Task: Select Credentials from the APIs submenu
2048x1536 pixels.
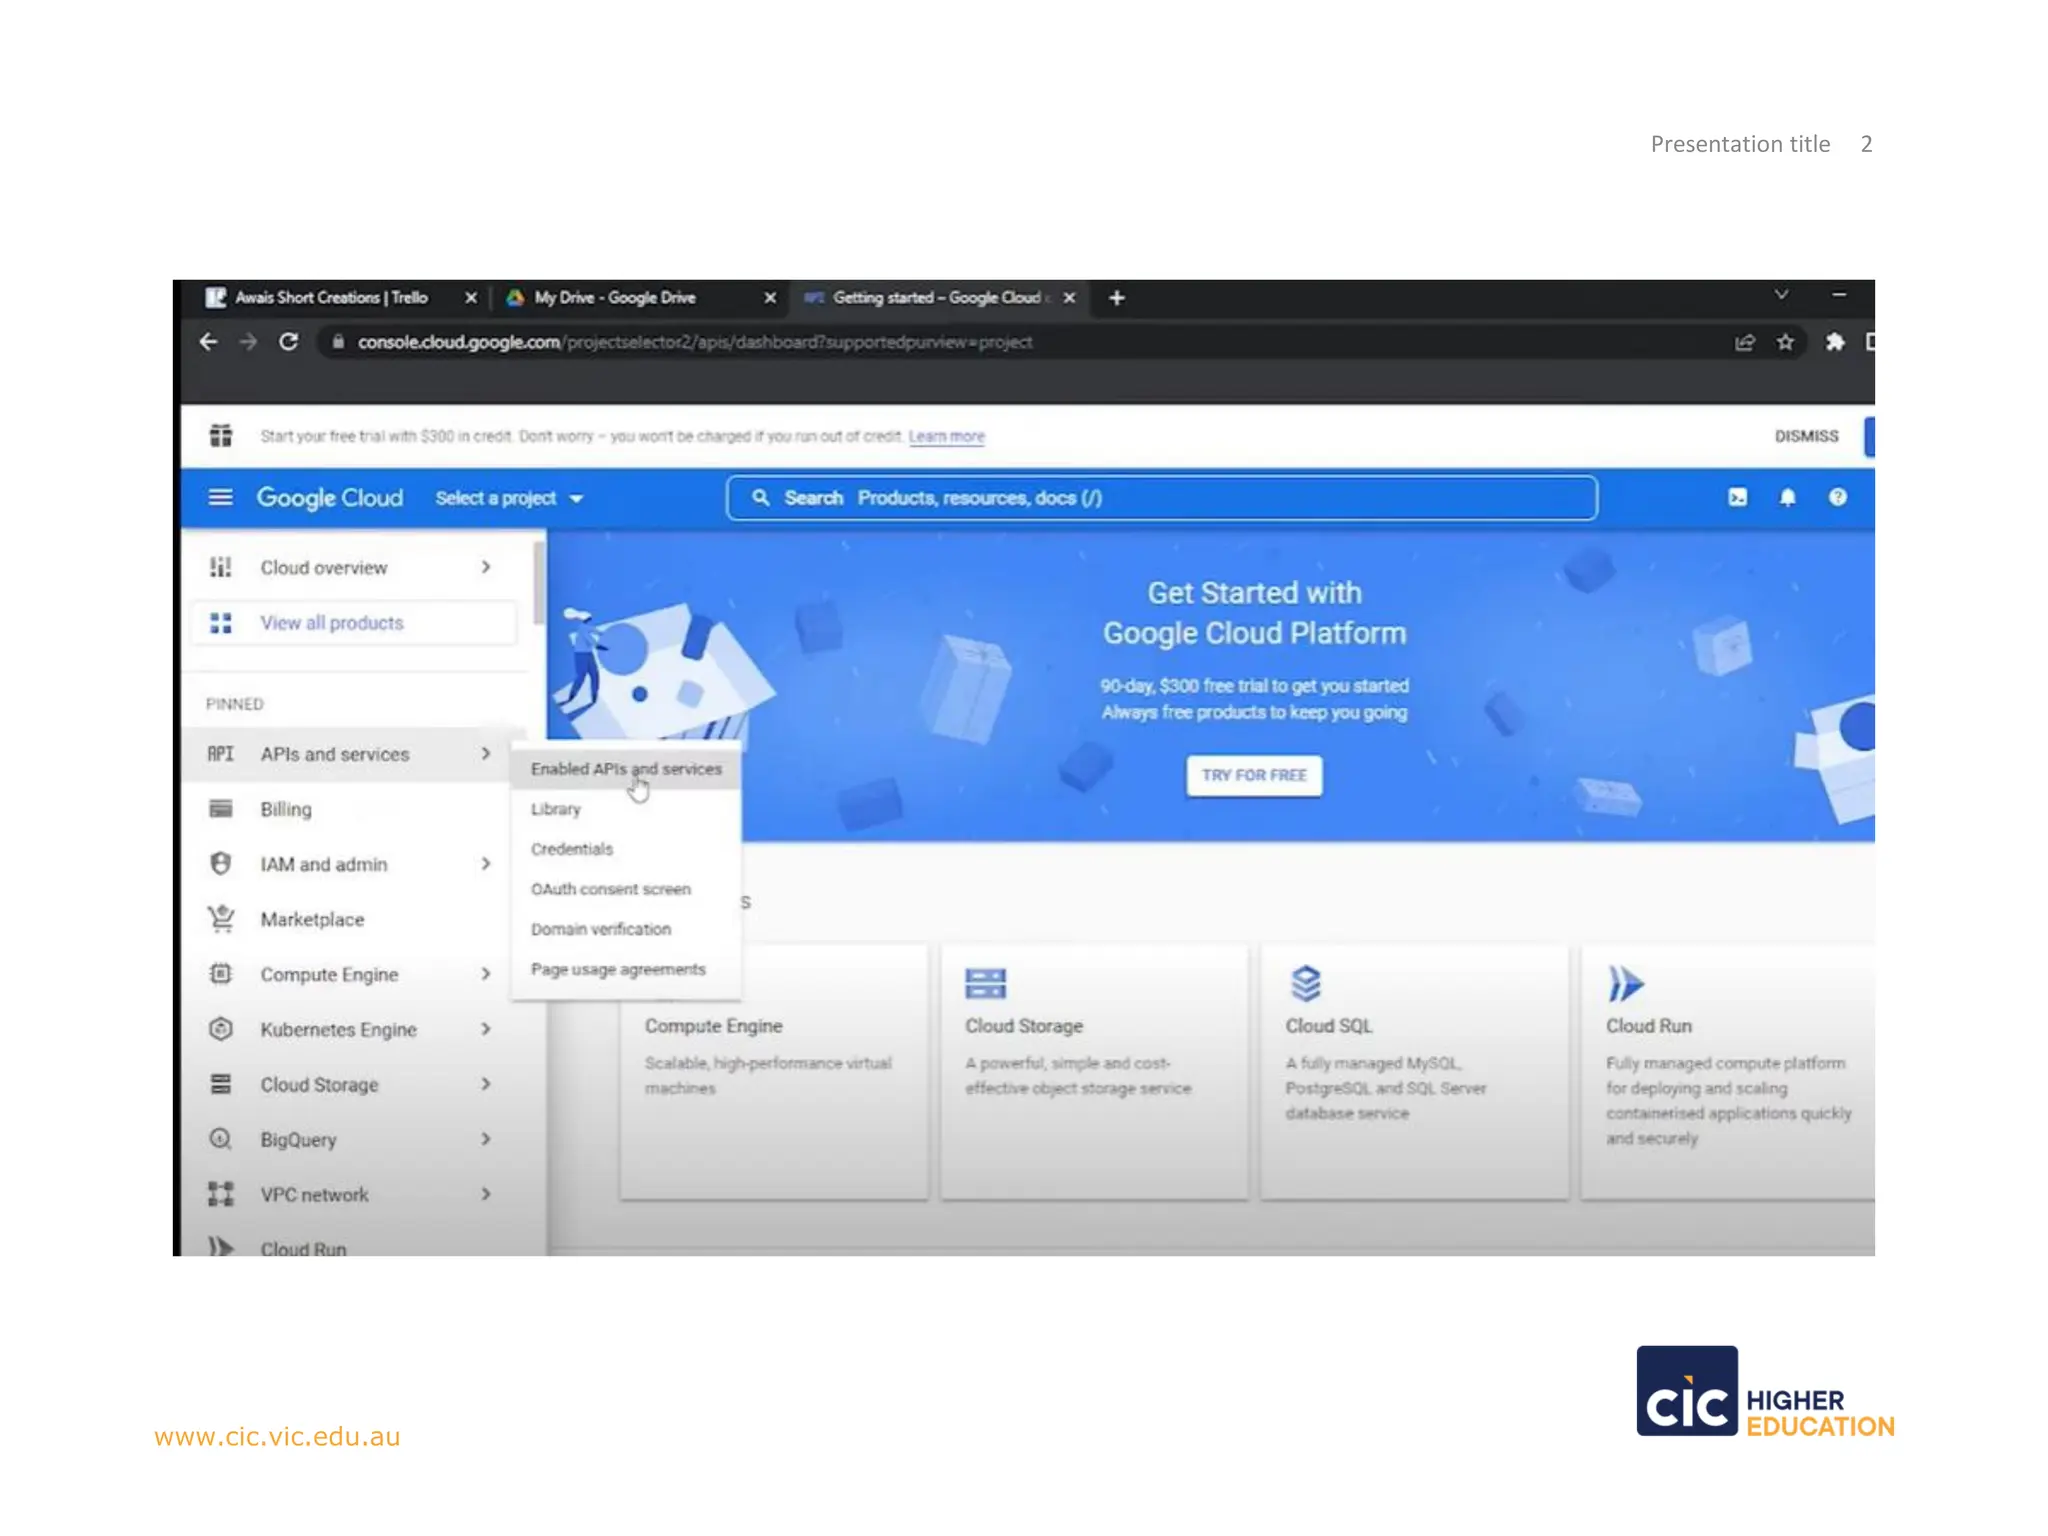Action: tap(572, 849)
